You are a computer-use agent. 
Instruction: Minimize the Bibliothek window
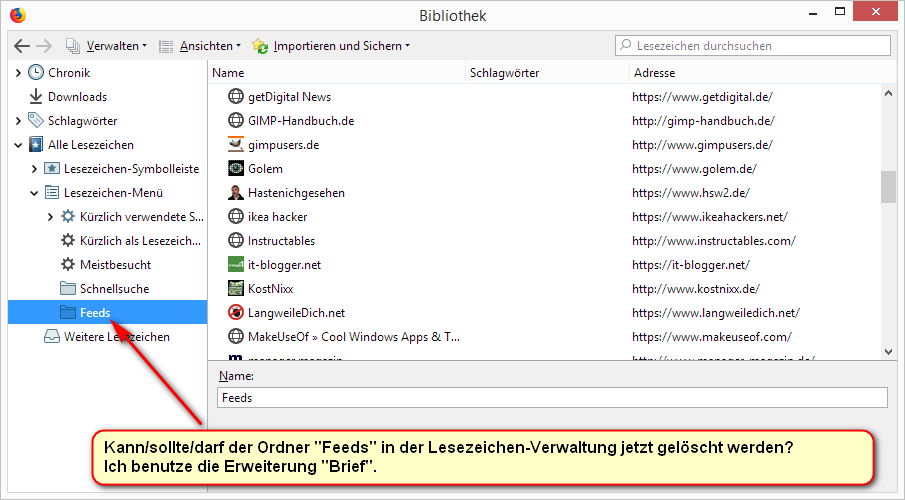click(813, 13)
